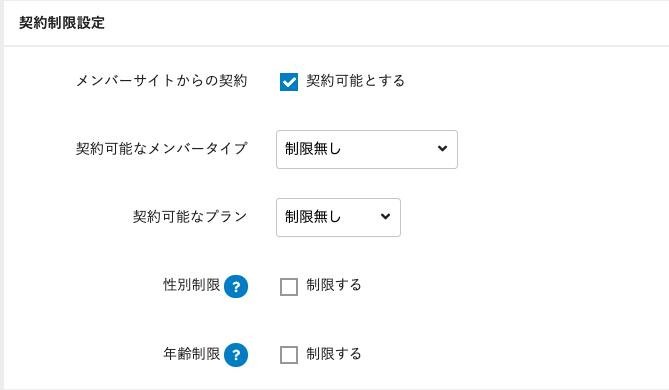Viewport: 669px width, 390px height.
Task: Uncheck the 契約可能とする checkbox
Action: click(289, 81)
